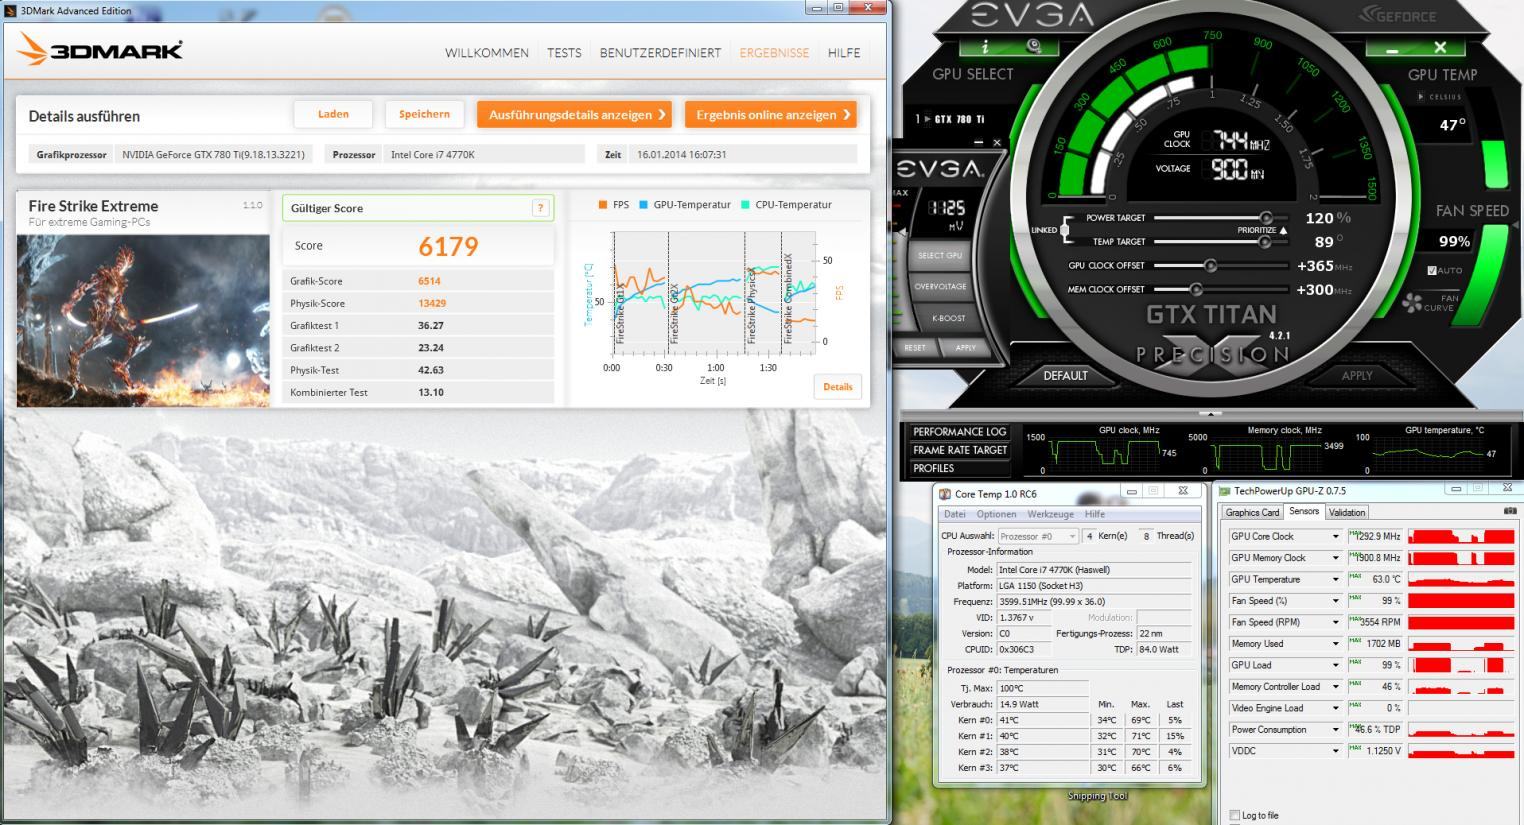Screen dimensions: 1524x825
Task: Open the Fan Speed (%) sensor dropdown
Action: [1334, 601]
